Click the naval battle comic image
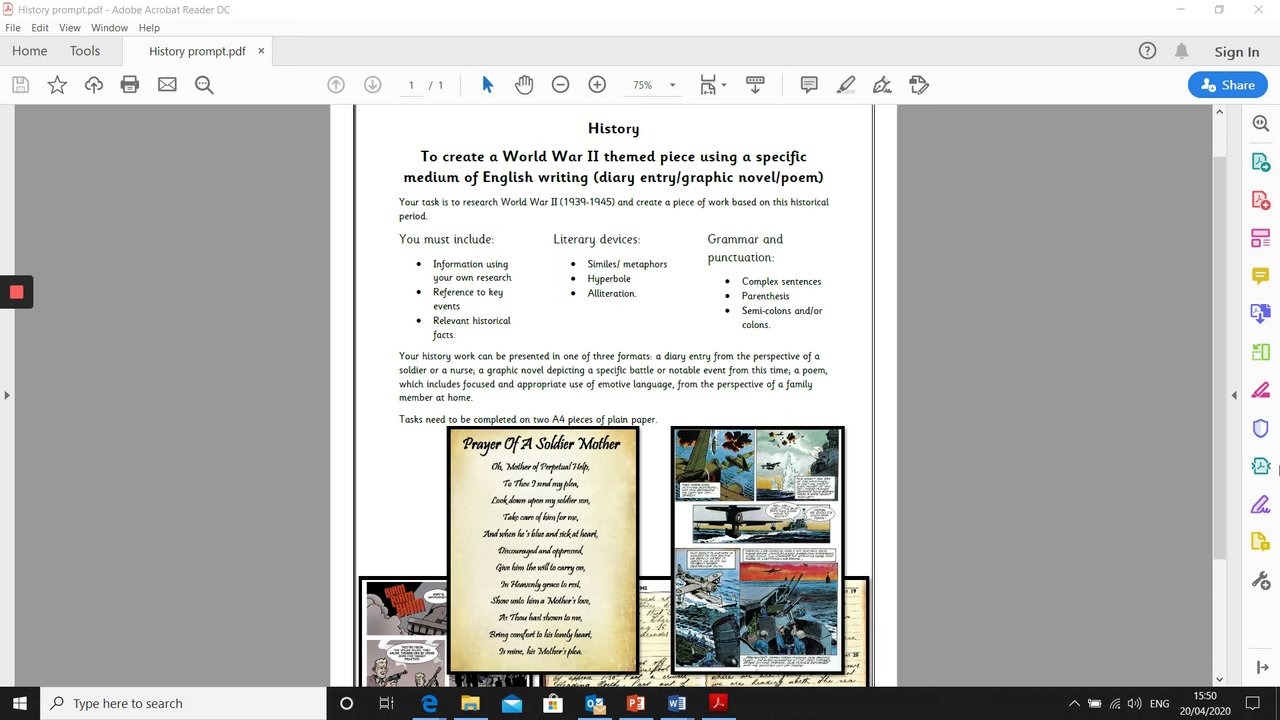This screenshot has height=720, width=1280. tap(758, 549)
